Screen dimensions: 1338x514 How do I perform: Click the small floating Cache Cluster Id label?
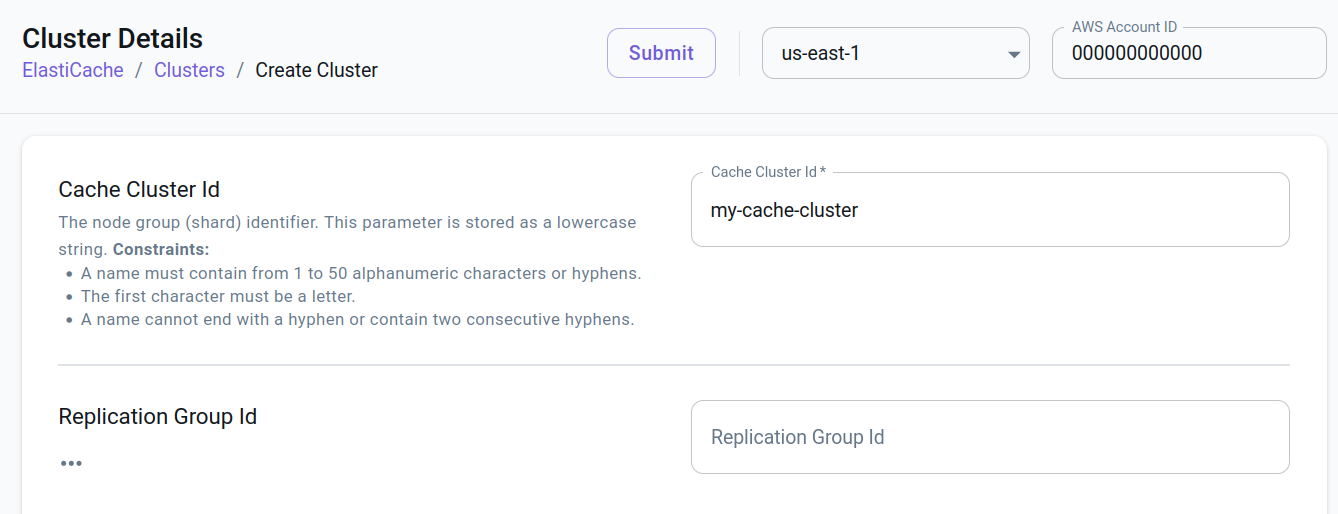coord(768,172)
